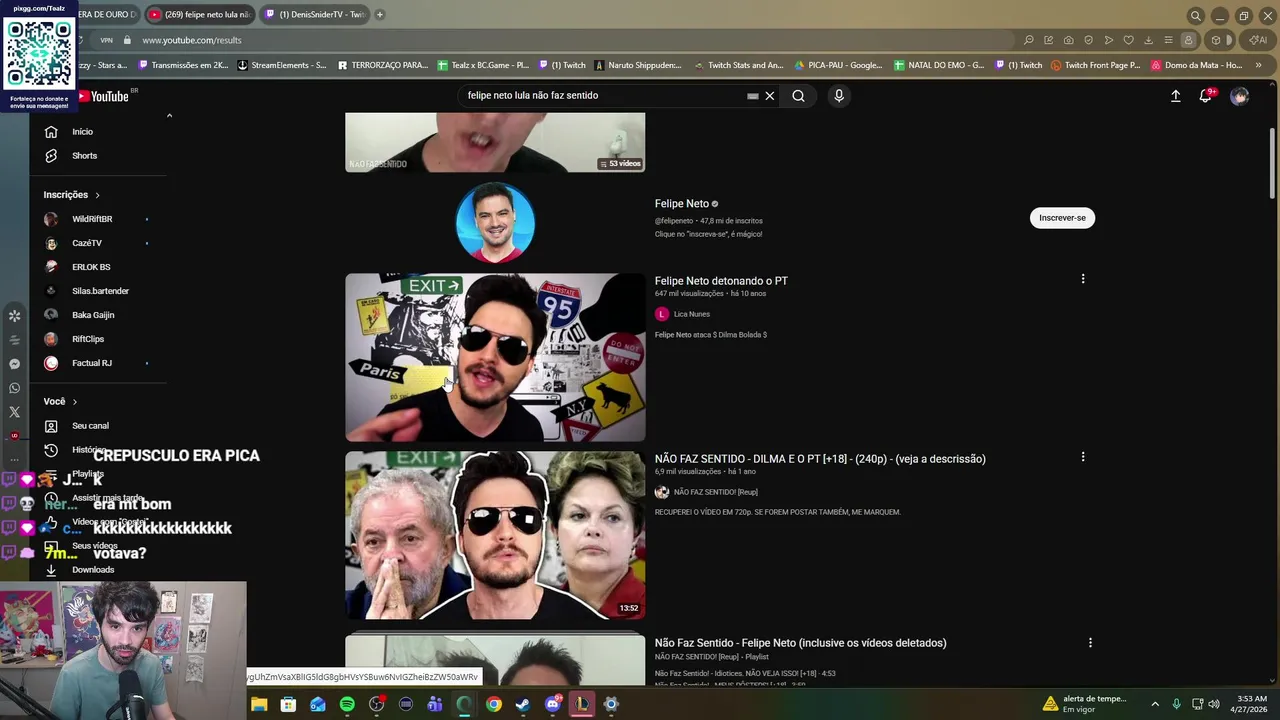Image resolution: width=1280 pixels, height=720 pixels.
Task: Show hidden system tray icons
Action: pyautogui.click(x=1155, y=704)
